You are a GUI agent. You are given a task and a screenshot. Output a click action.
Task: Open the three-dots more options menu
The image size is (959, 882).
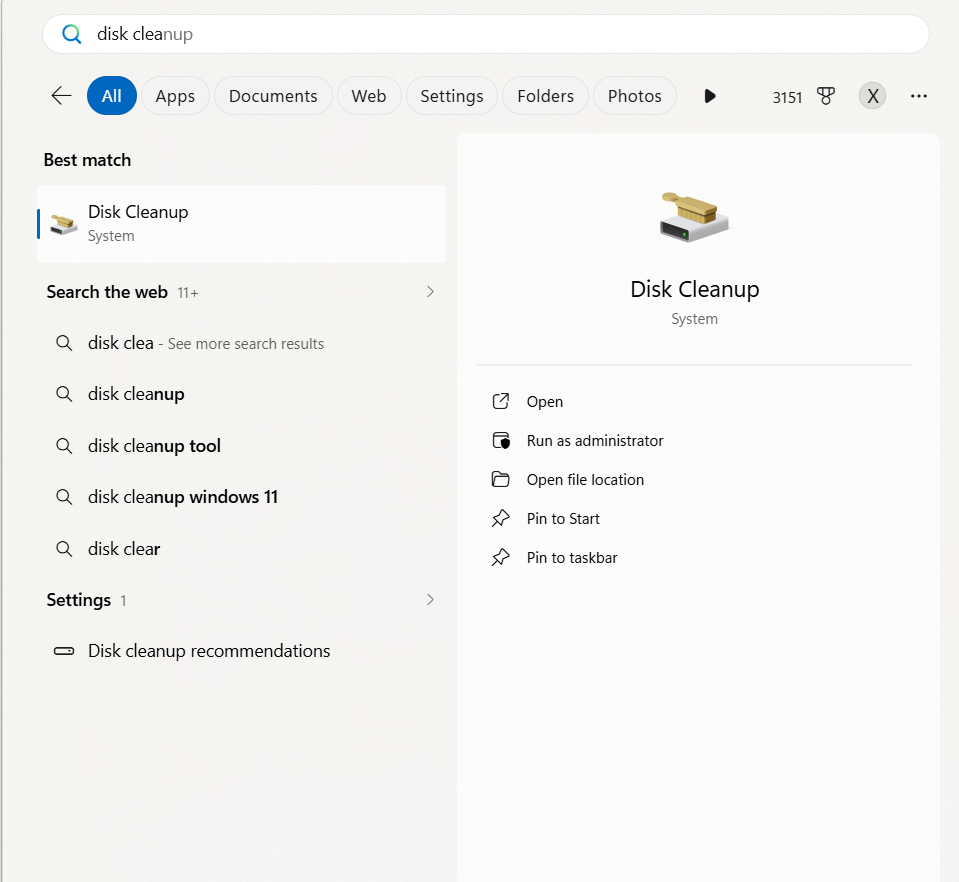click(x=919, y=96)
